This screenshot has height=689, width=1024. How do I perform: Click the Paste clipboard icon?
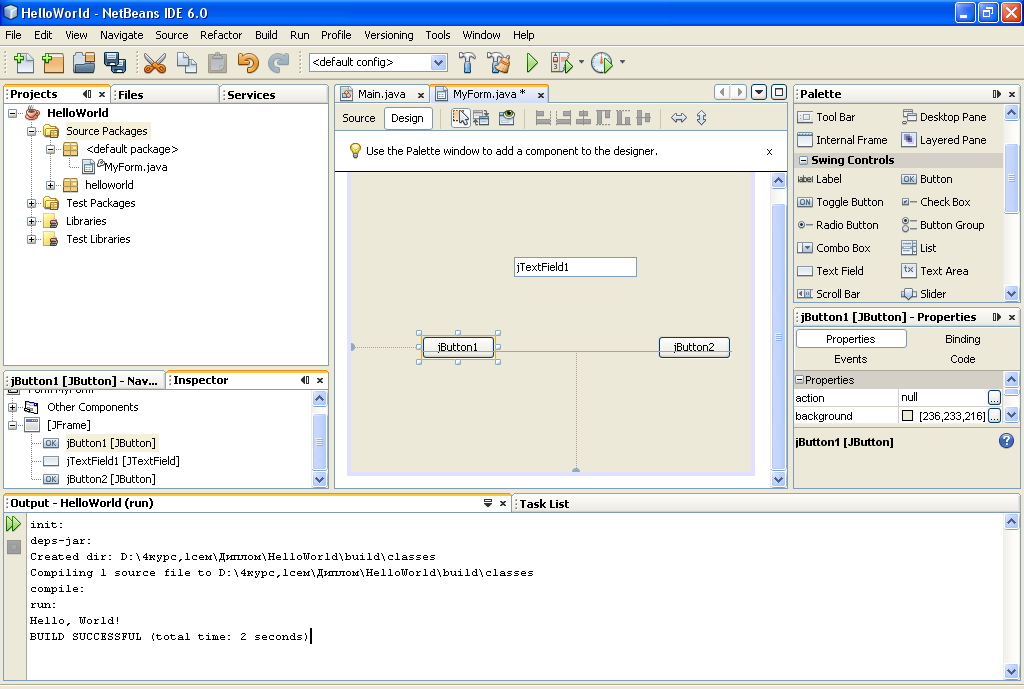point(217,62)
